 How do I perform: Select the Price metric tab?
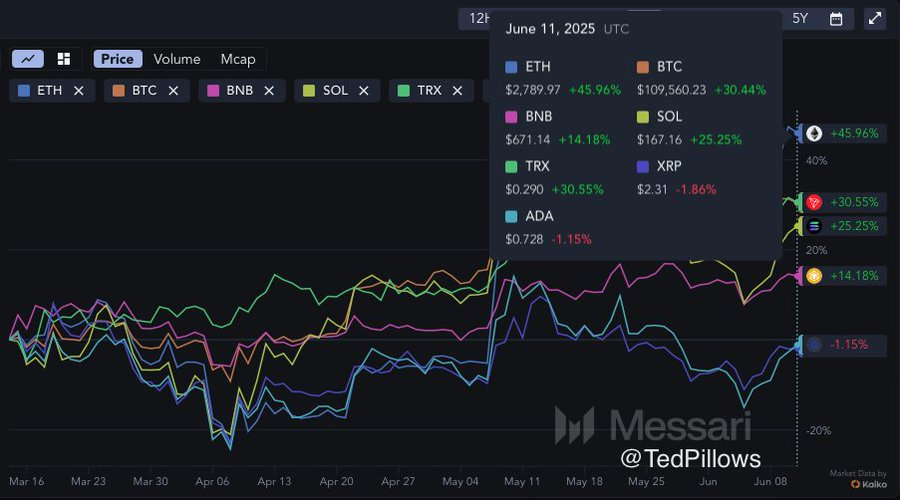[x=118, y=59]
